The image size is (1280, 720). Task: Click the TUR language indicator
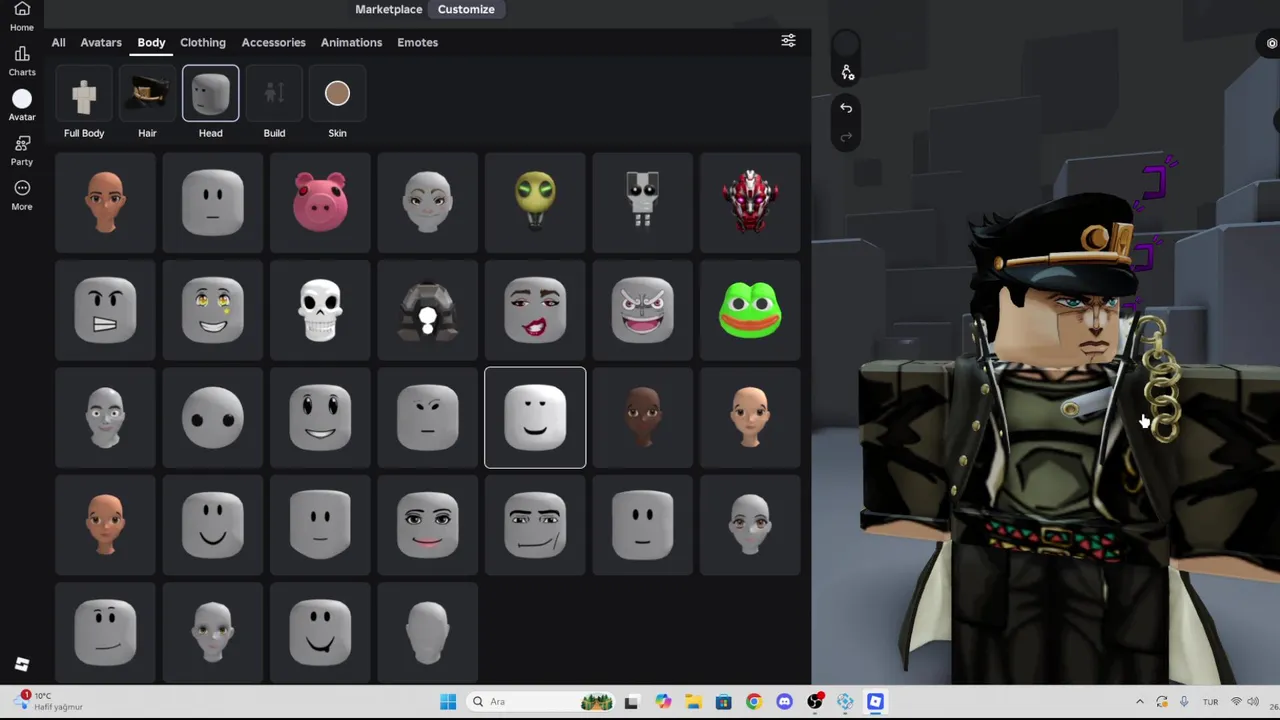click(x=1210, y=702)
